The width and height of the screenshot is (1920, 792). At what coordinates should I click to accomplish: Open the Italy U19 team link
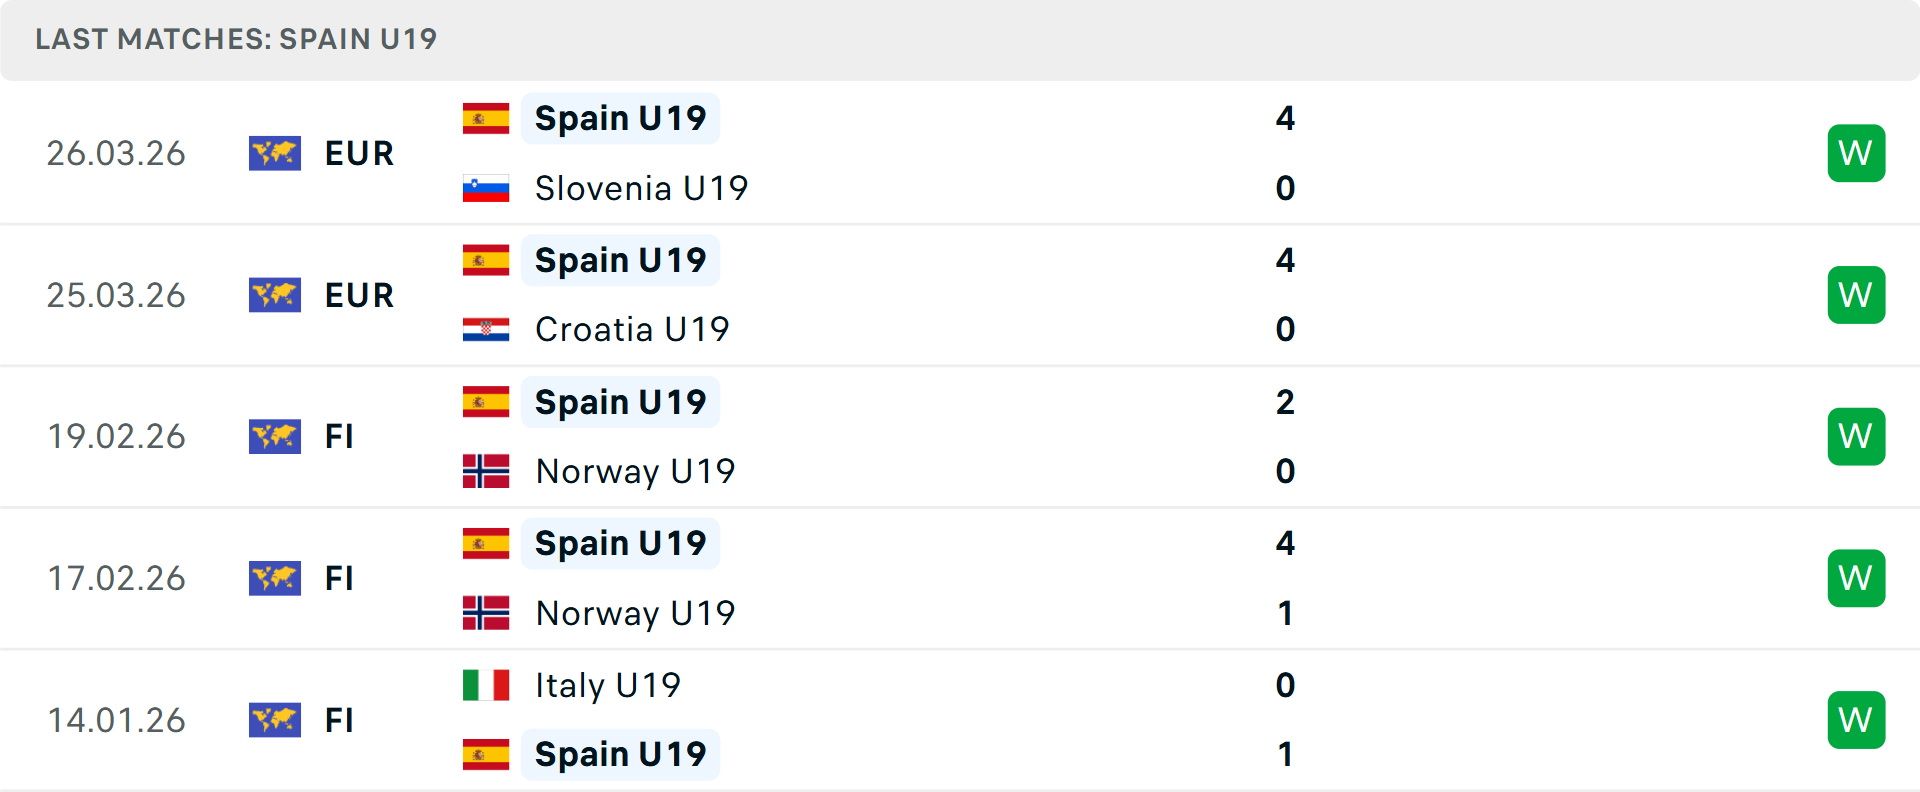[x=608, y=685]
